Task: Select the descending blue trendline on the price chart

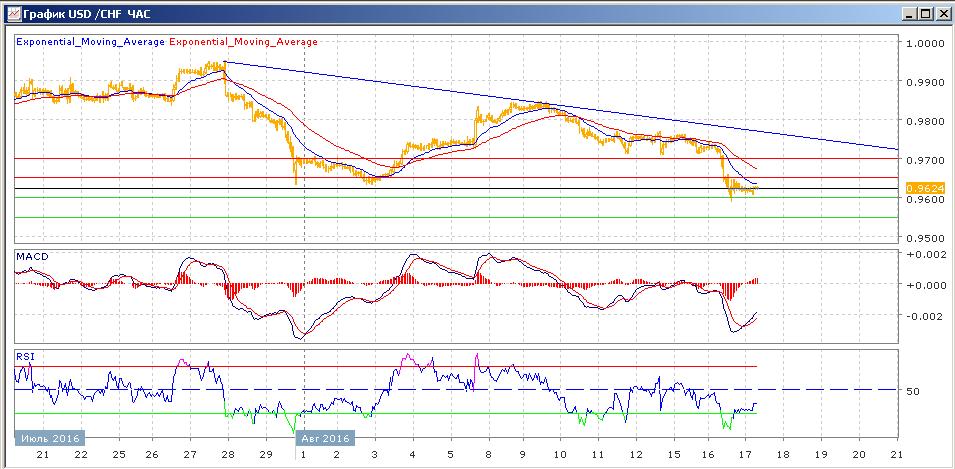Action: [x=560, y=105]
